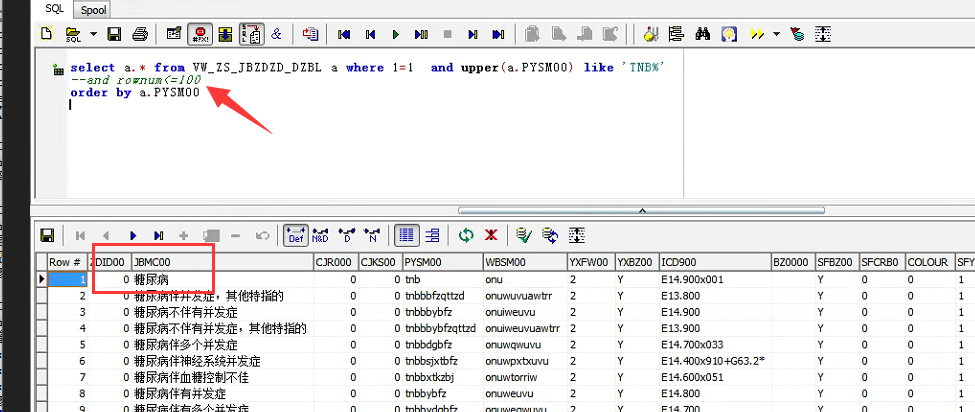Toggle the Def display mode button

(x=296, y=235)
